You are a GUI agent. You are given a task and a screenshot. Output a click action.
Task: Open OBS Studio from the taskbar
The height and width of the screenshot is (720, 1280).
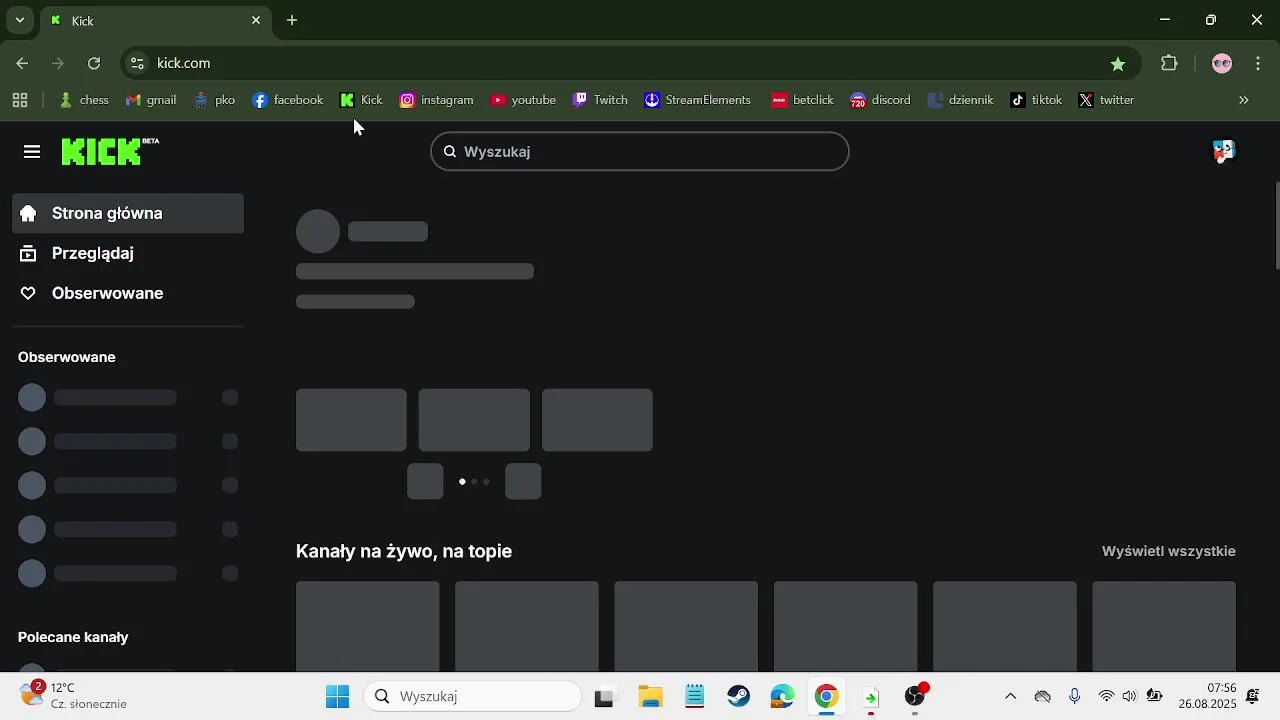915,697
